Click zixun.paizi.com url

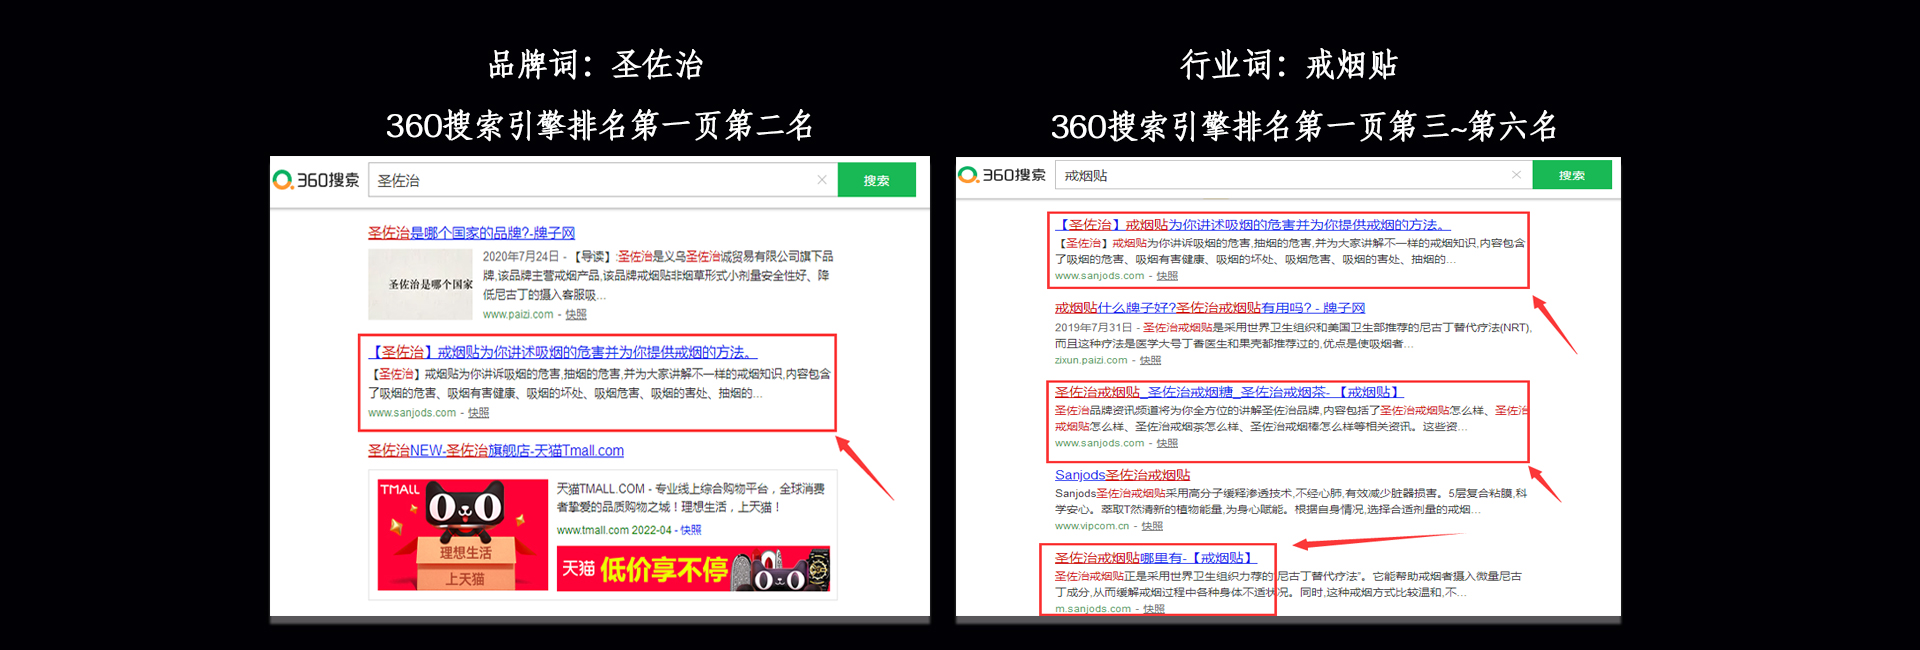point(1091,360)
